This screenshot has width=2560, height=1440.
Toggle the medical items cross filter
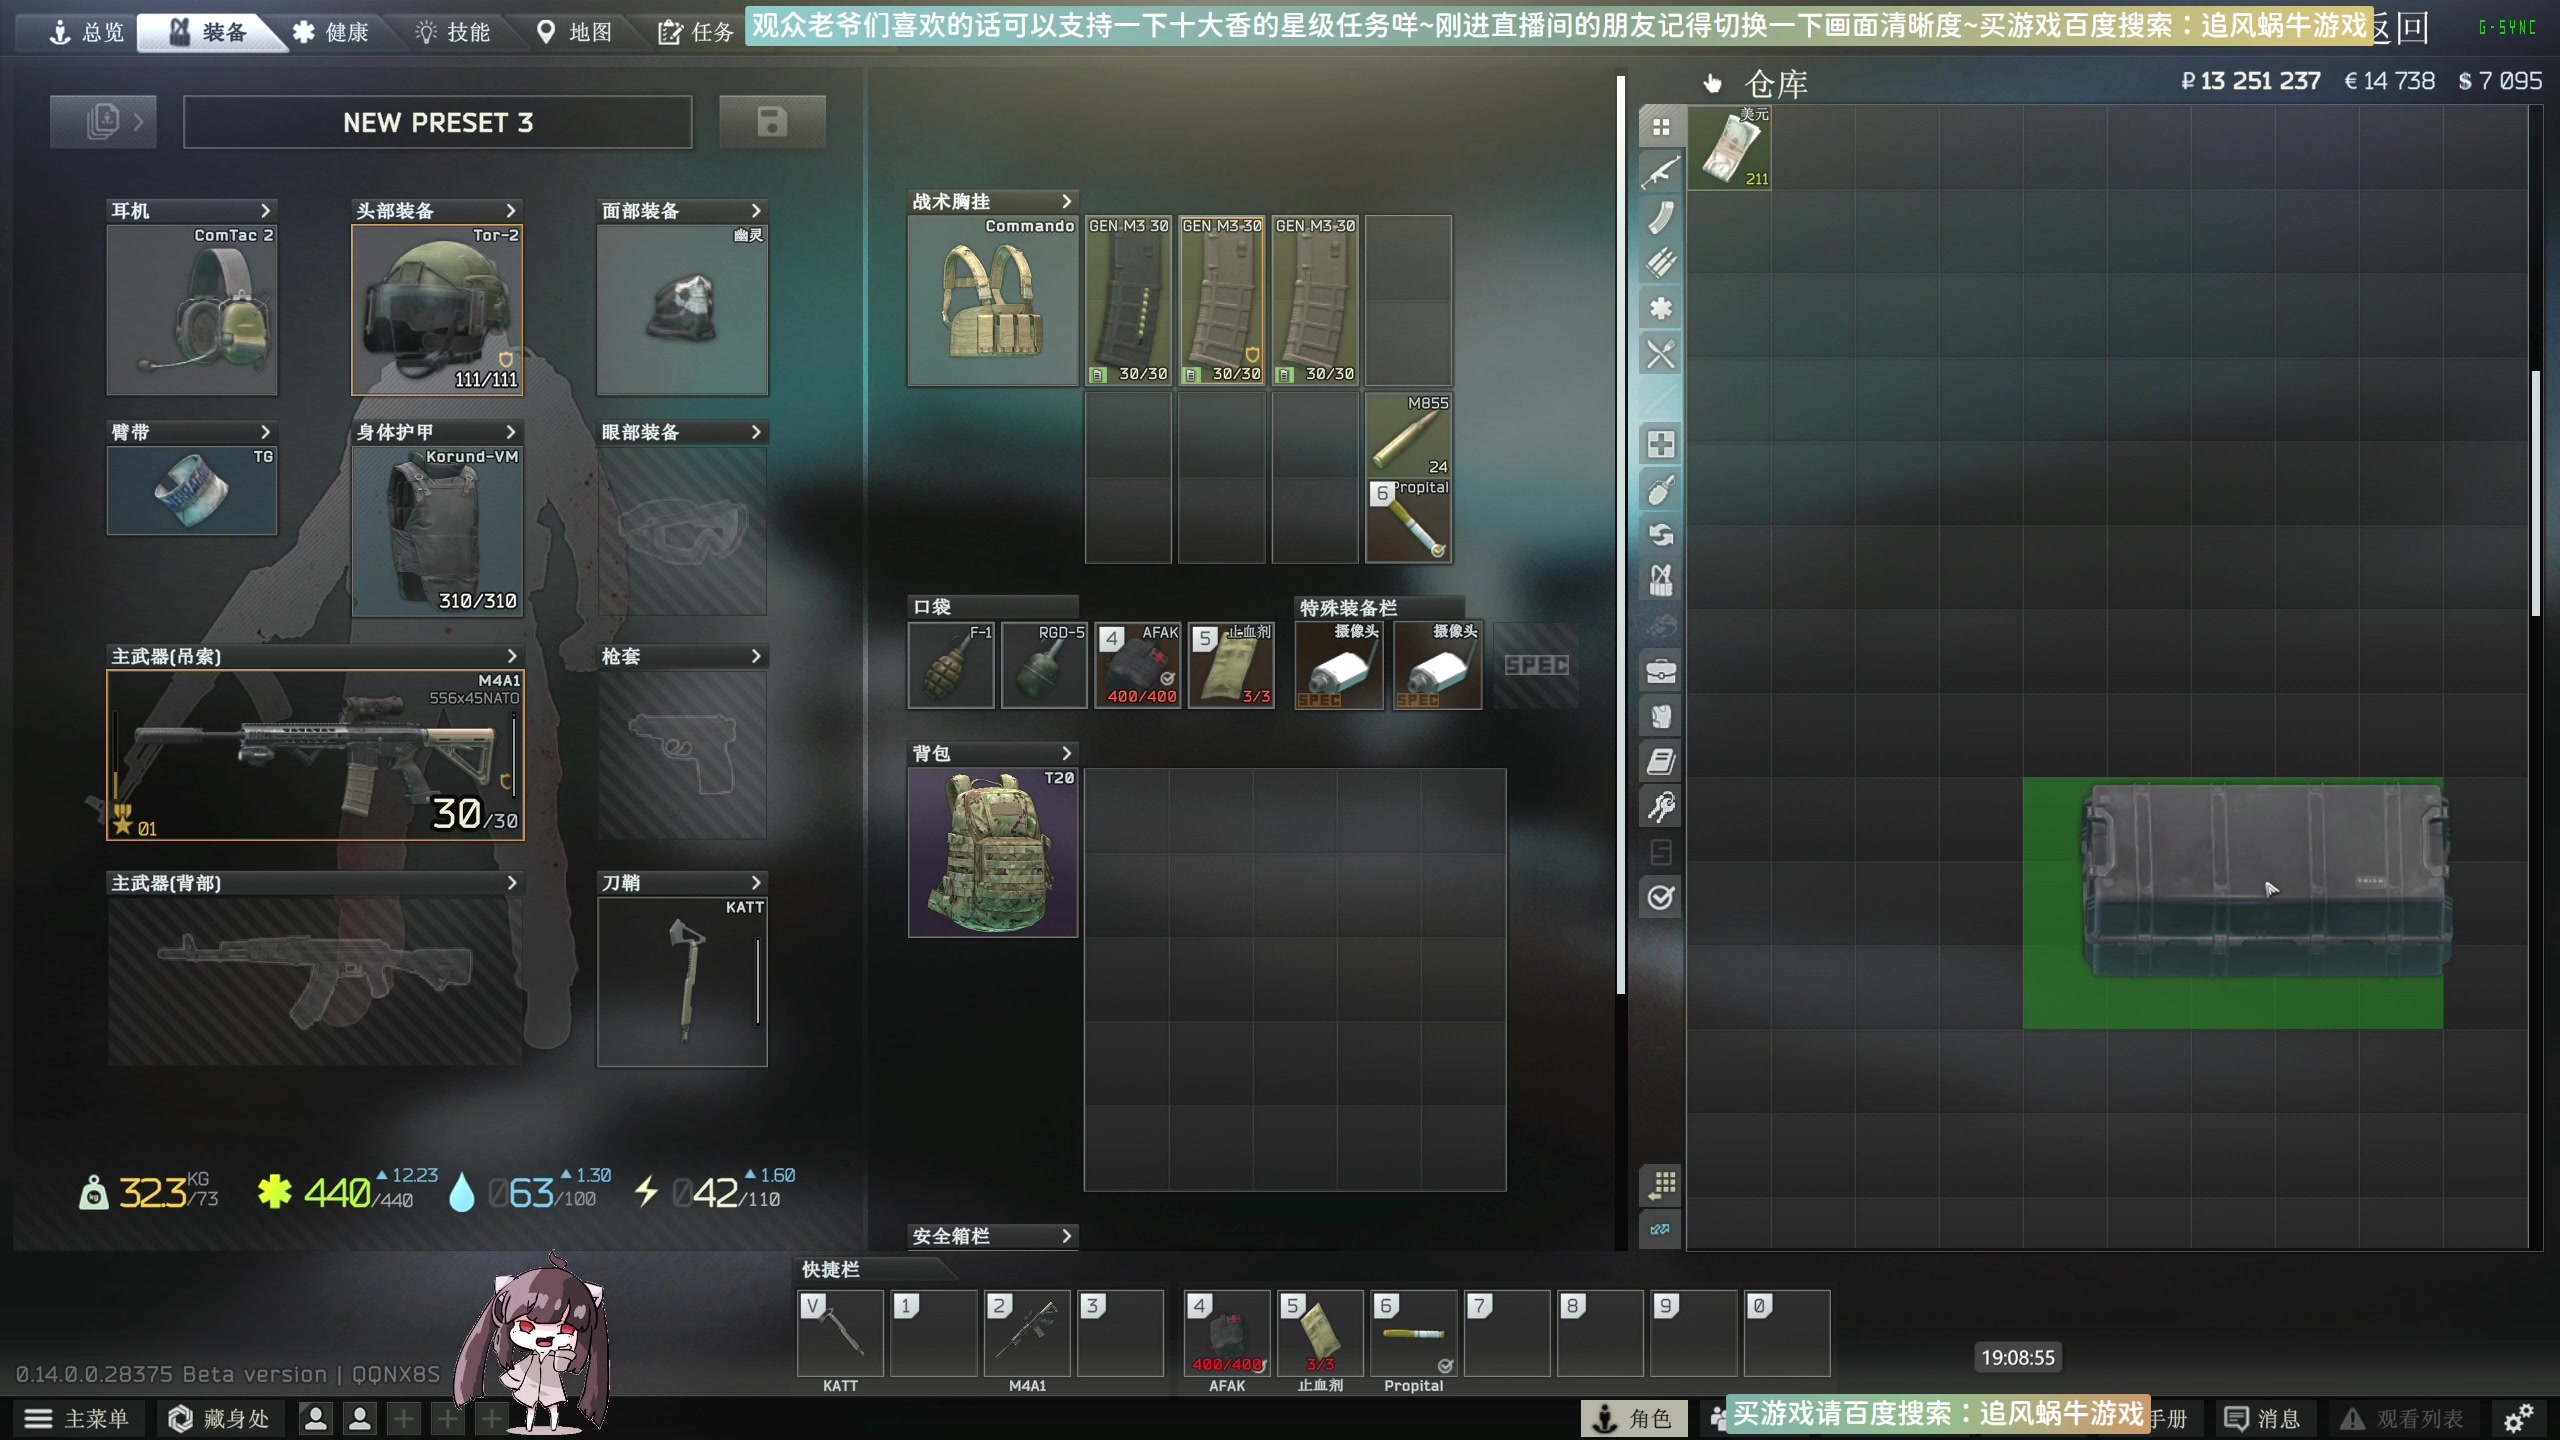[x=1660, y=444]
